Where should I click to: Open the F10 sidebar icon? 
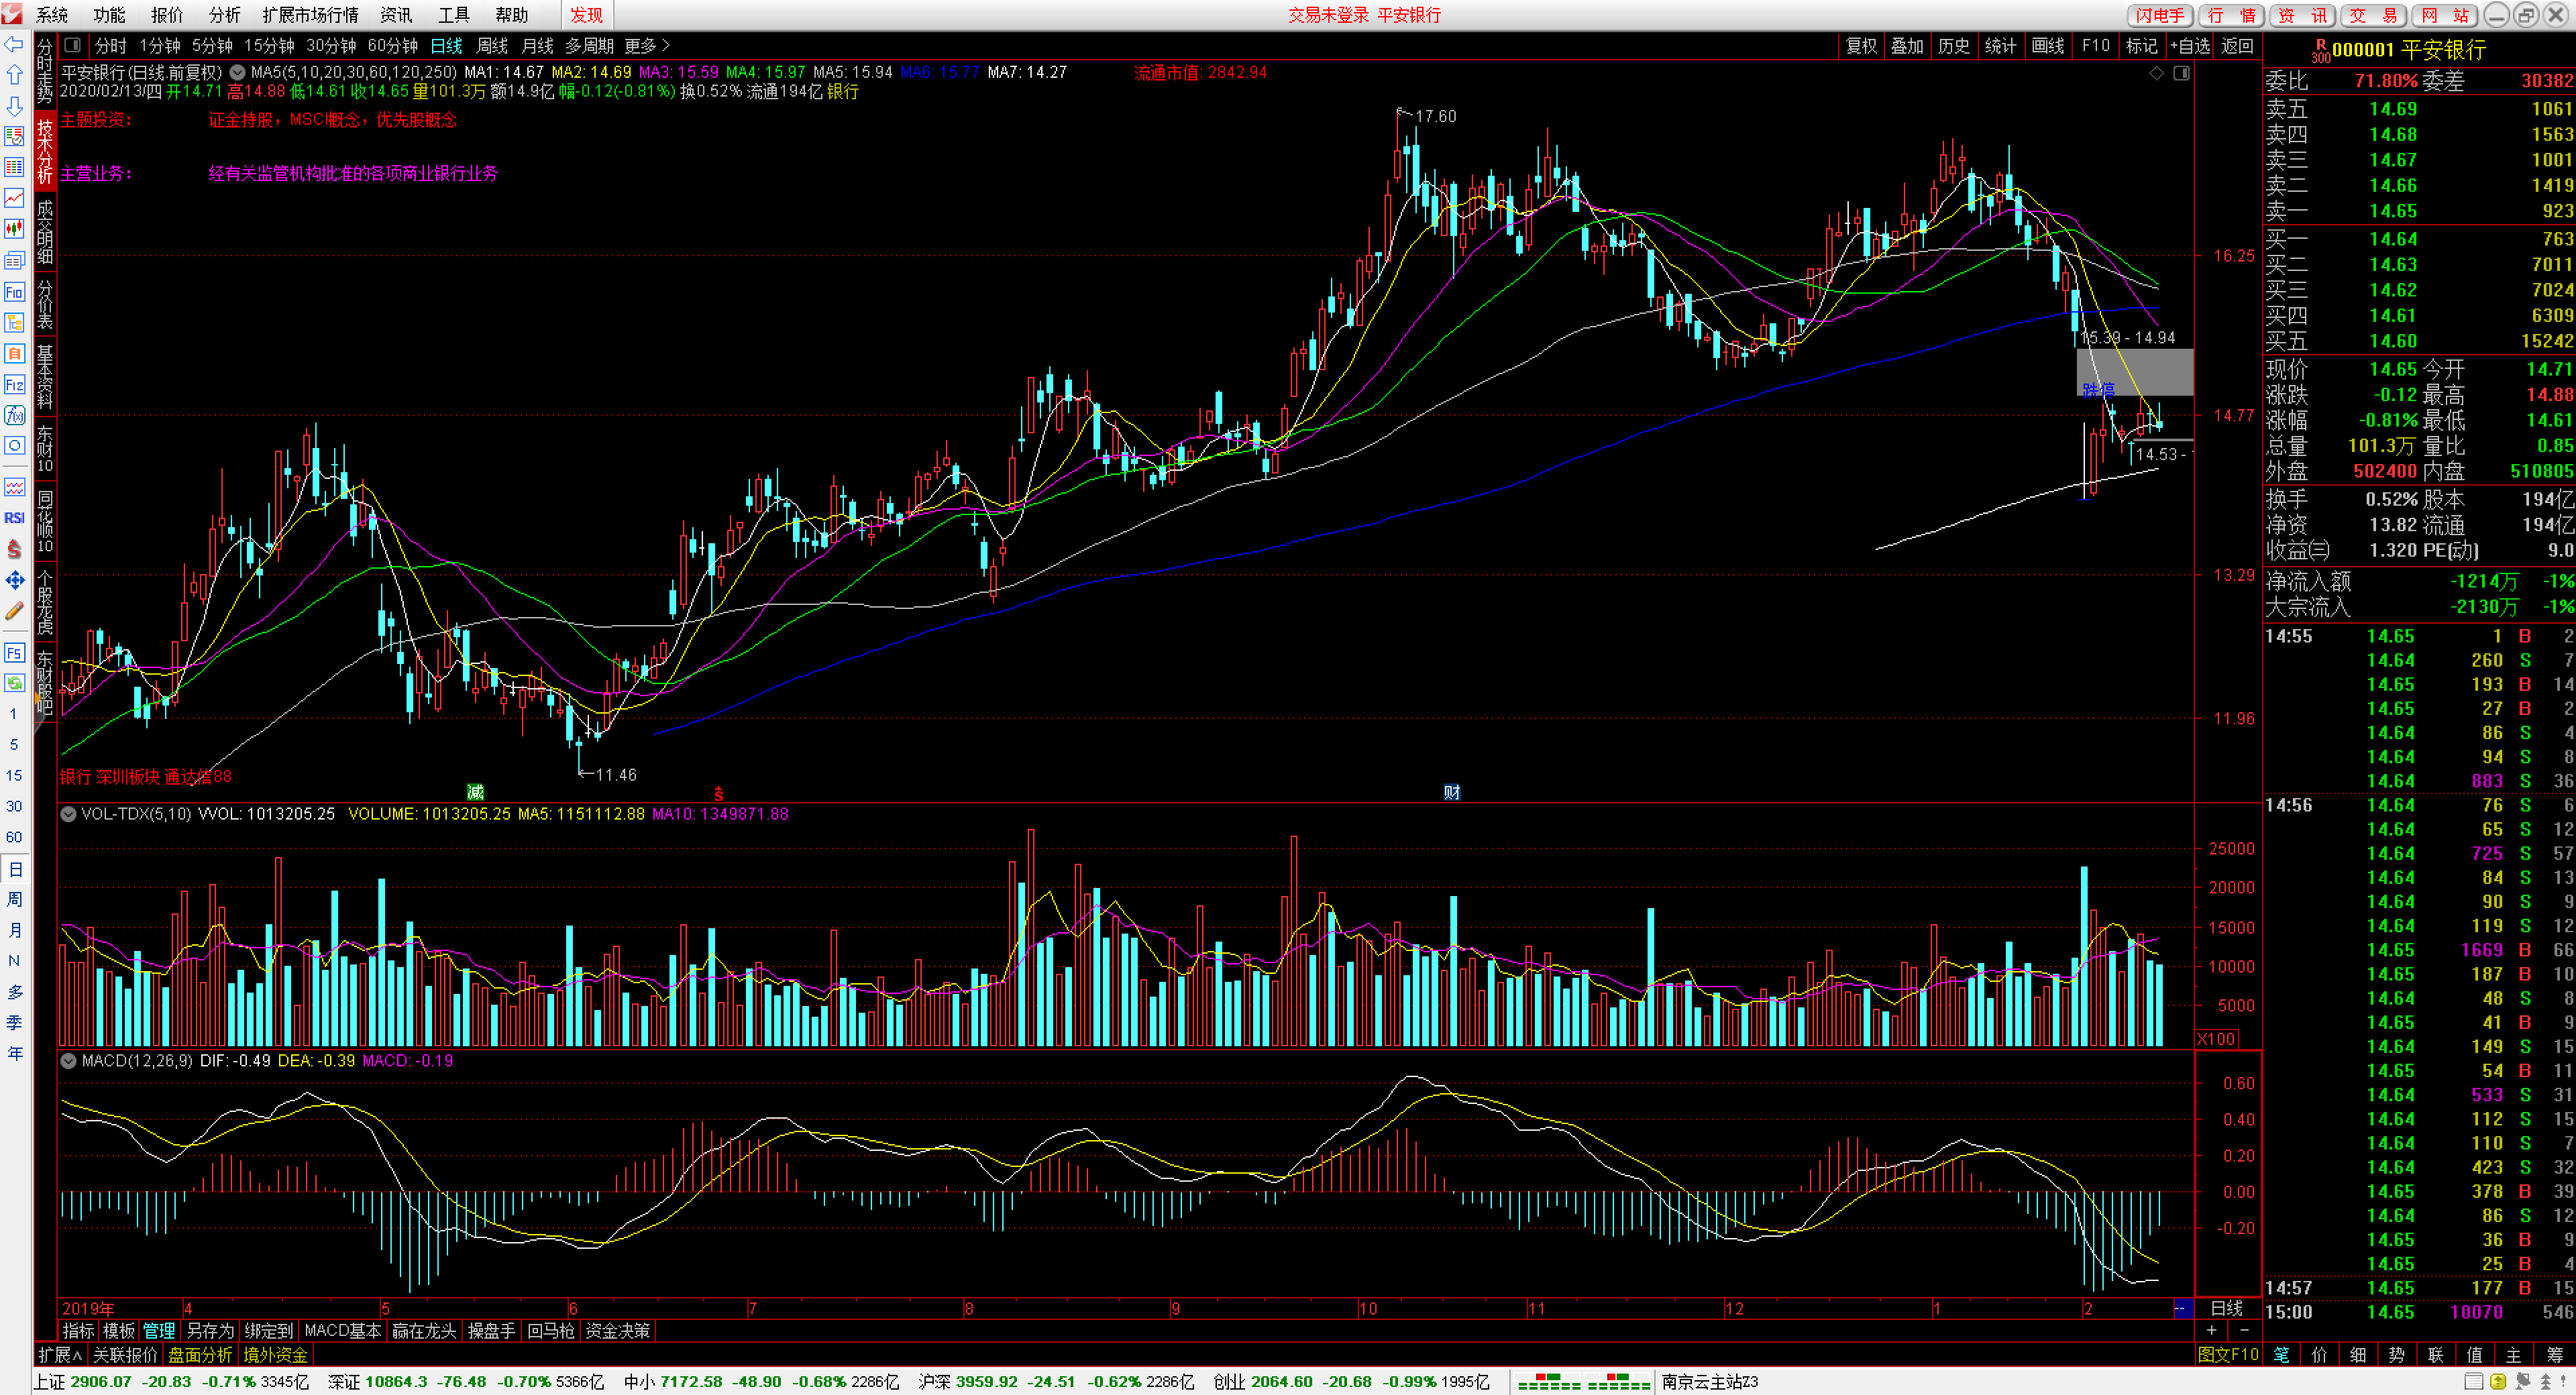point(14,292)
